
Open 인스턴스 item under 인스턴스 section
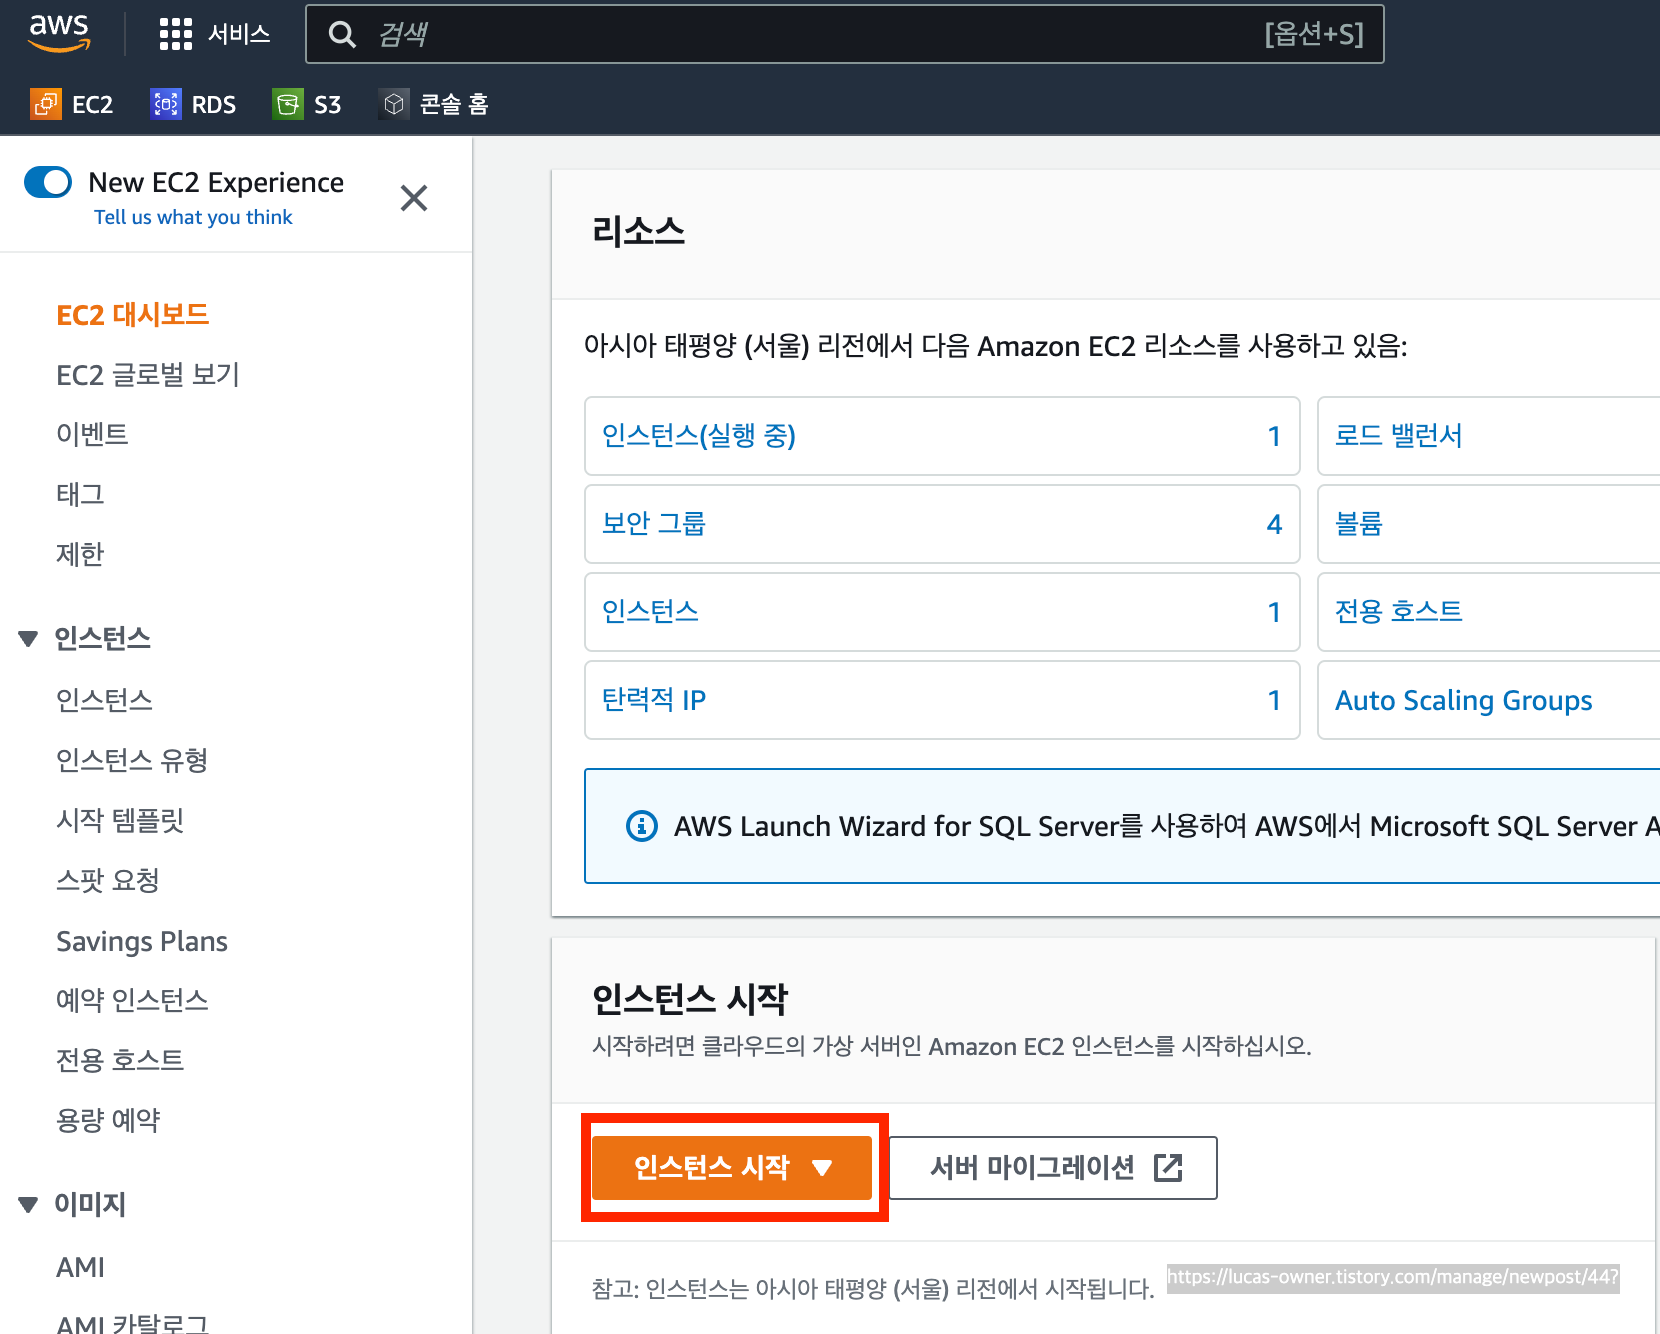click(x=104, y=700)
